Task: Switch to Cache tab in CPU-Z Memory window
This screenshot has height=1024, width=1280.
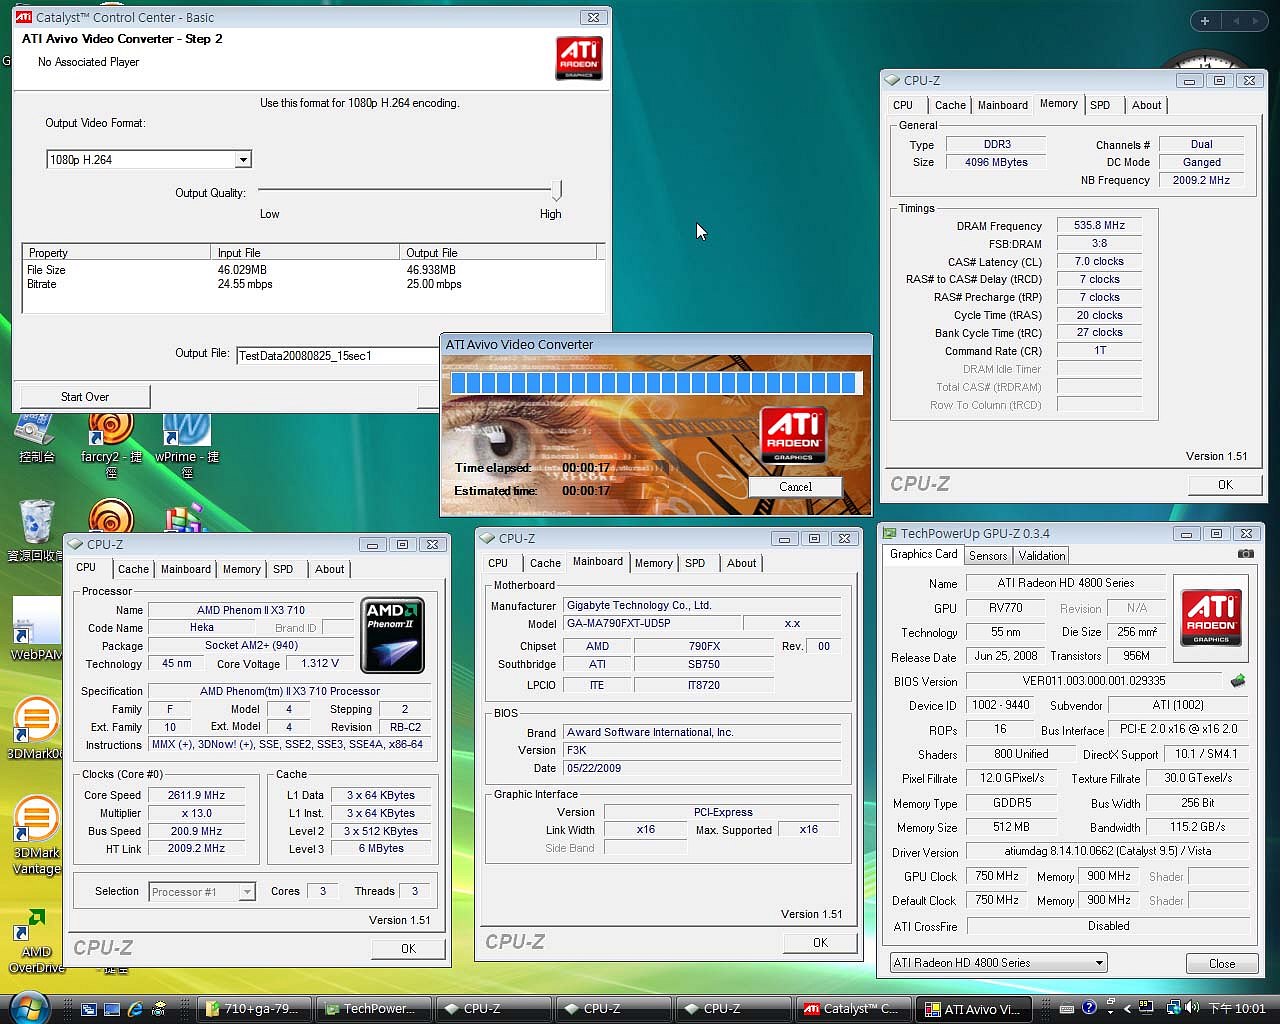Action: click(x=950, y=105)
